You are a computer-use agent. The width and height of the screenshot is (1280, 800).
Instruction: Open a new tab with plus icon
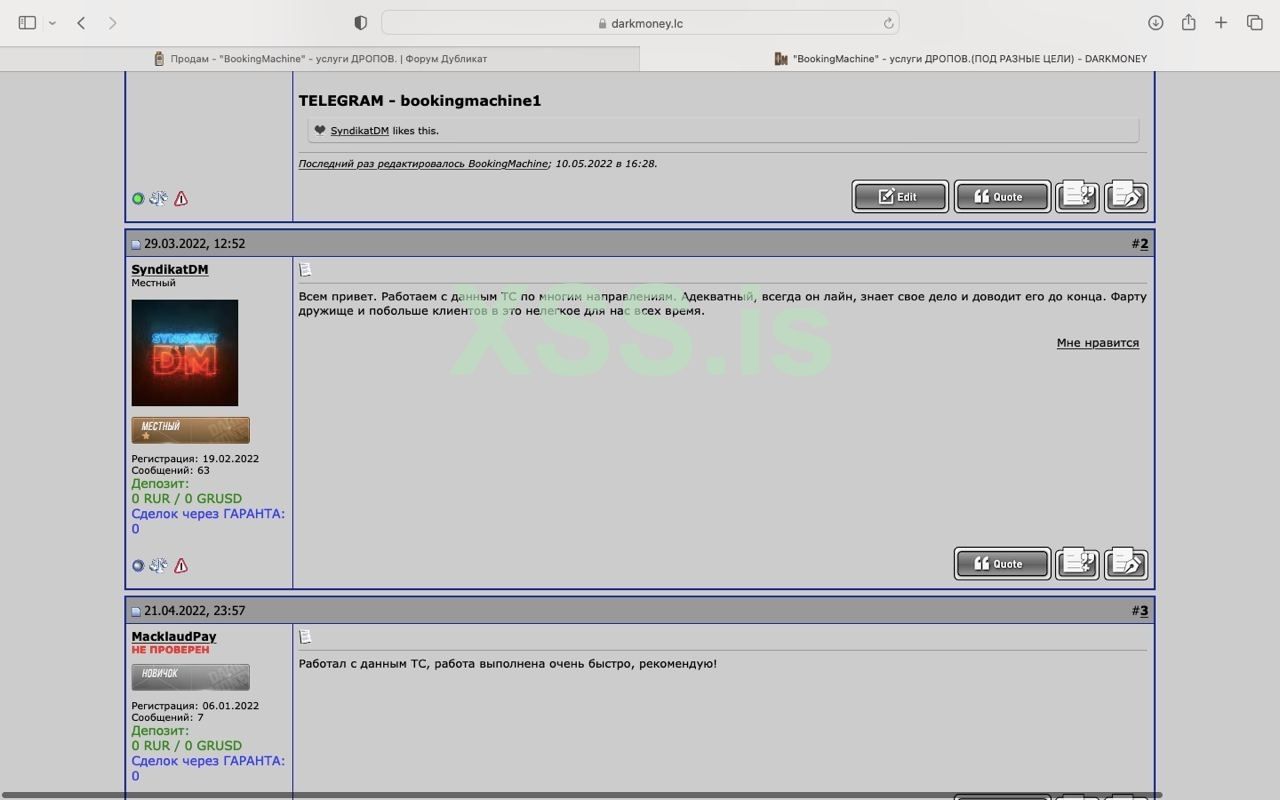pos(1221,23)
